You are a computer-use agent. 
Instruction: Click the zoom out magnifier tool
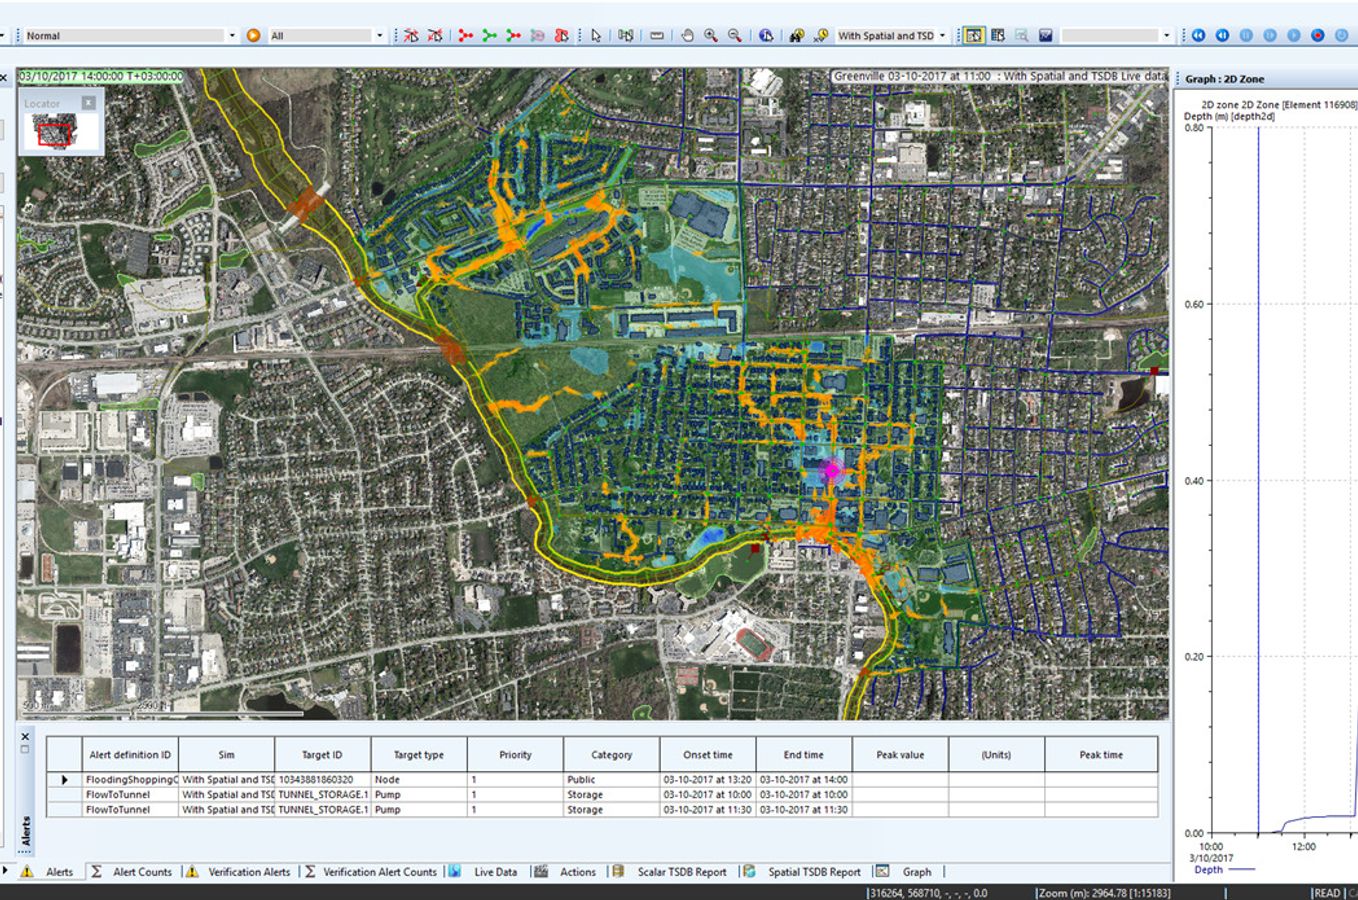click(735, 35)
